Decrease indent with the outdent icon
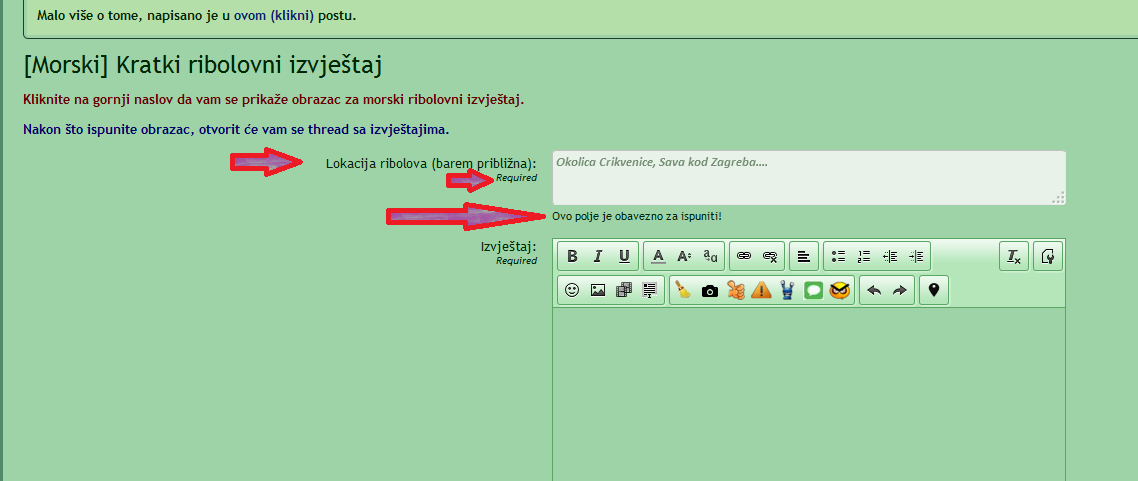The image size is (1138, 481). pos(890,256)
